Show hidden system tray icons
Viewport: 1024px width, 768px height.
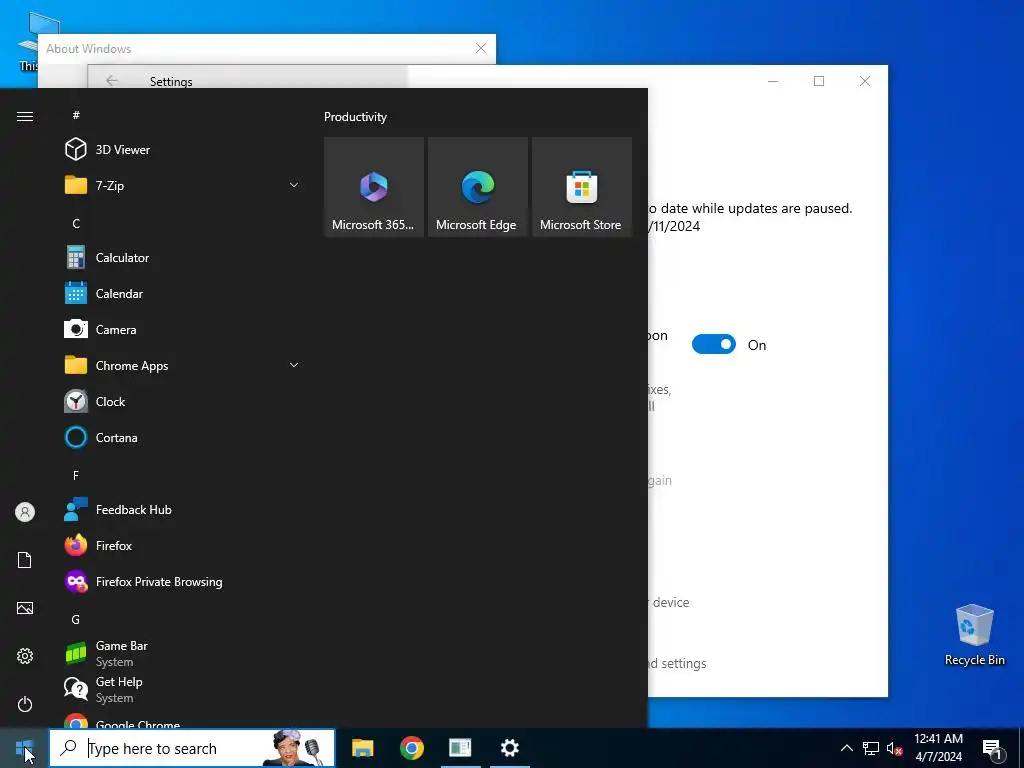coord(846,748)
